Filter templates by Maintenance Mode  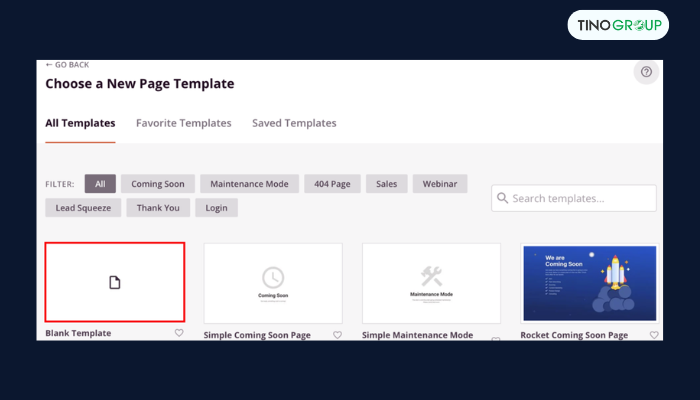pos(248,184)
